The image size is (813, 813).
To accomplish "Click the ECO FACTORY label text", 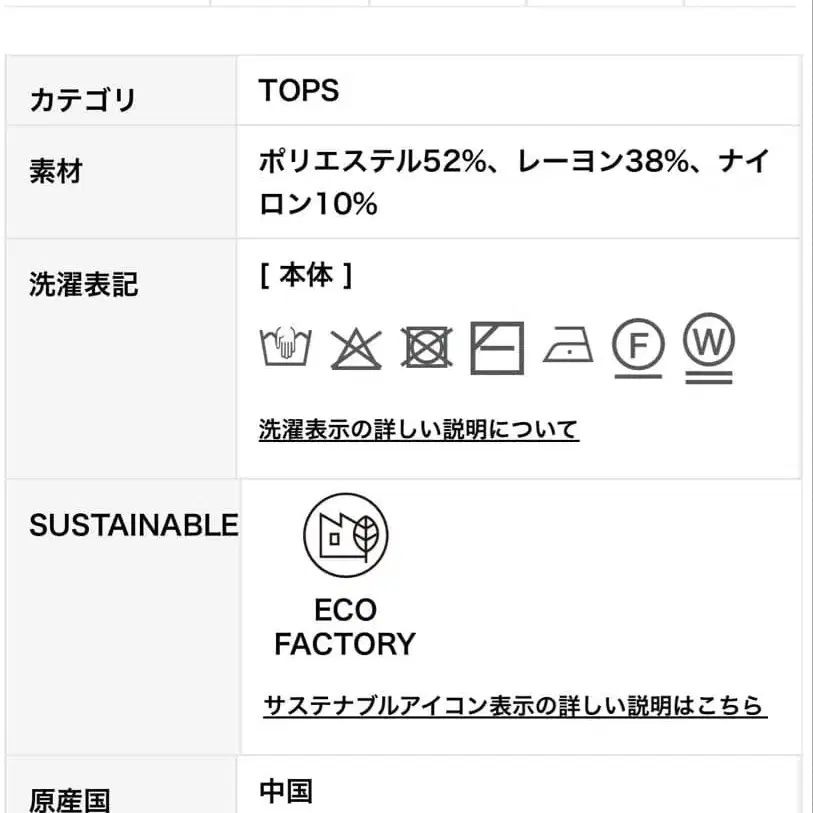I will [345, 627].
